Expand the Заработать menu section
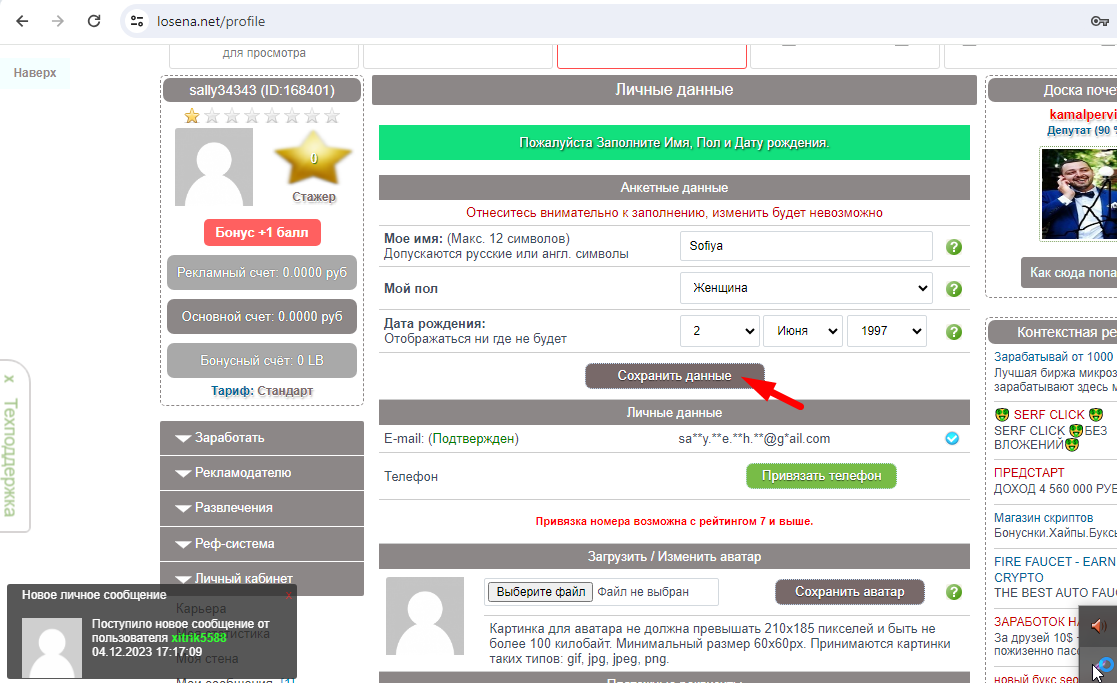This screenshot has width=1117, height=683. click(262, 438)
